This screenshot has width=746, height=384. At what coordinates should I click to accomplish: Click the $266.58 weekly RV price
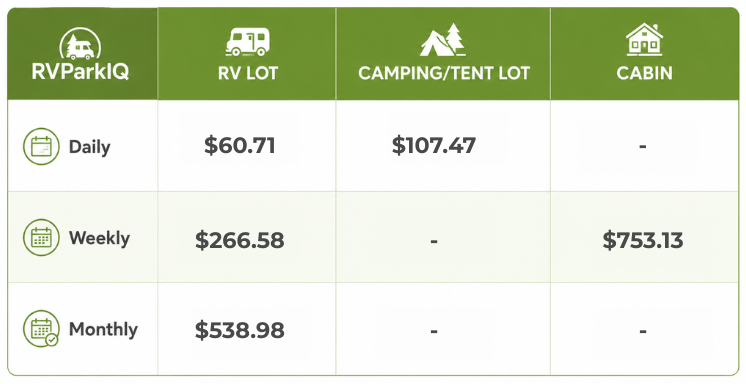[x=240, y=240]
